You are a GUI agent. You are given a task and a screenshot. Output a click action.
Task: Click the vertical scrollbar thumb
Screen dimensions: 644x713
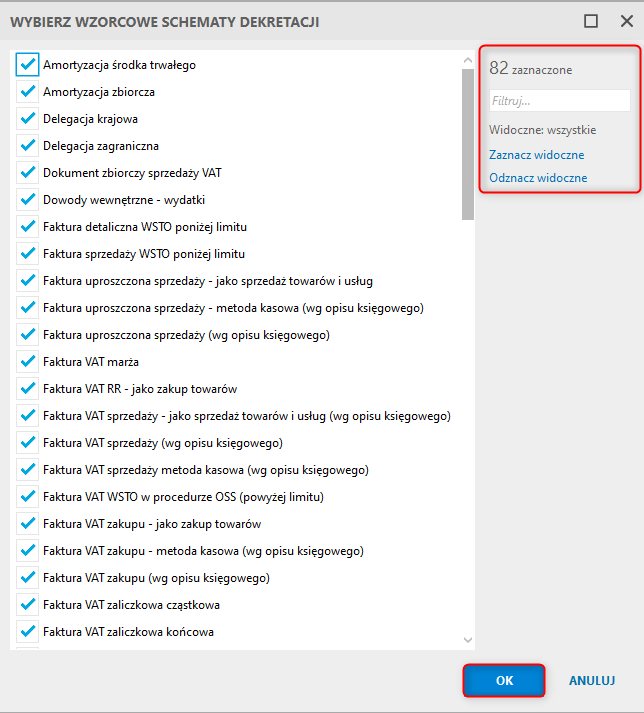(468, 144)
